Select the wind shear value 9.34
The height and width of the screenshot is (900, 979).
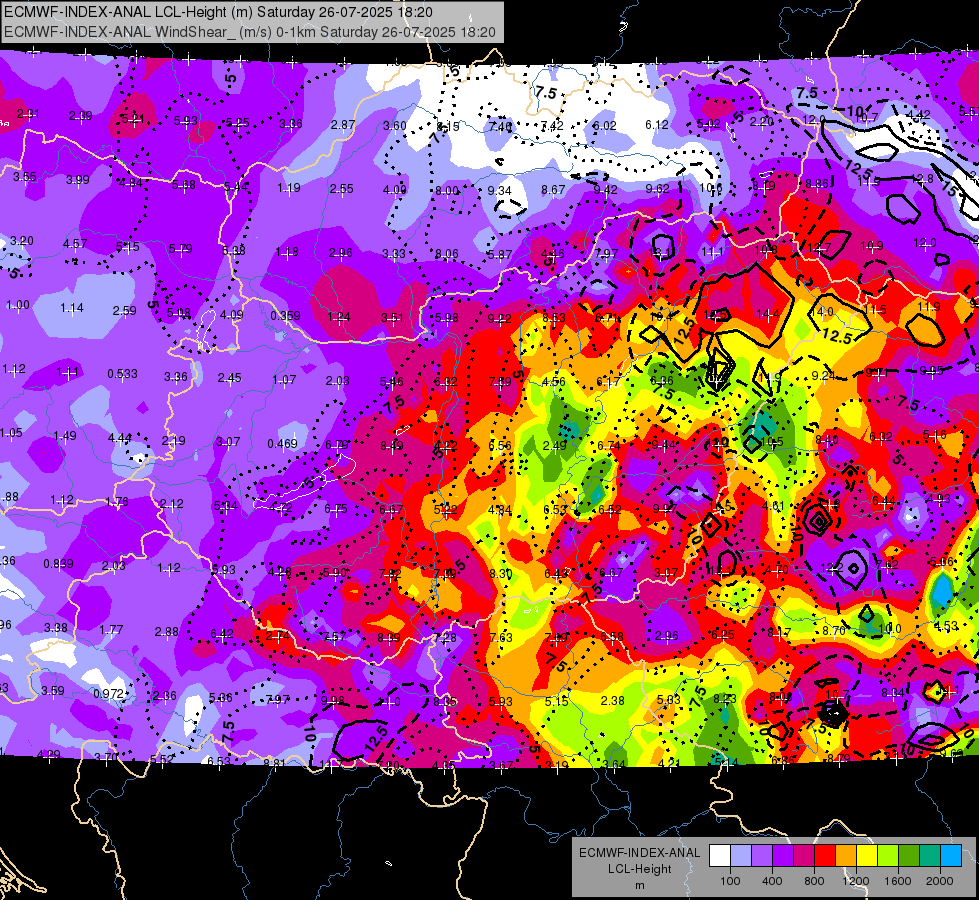pyautogui.click(x=499, y=190)
